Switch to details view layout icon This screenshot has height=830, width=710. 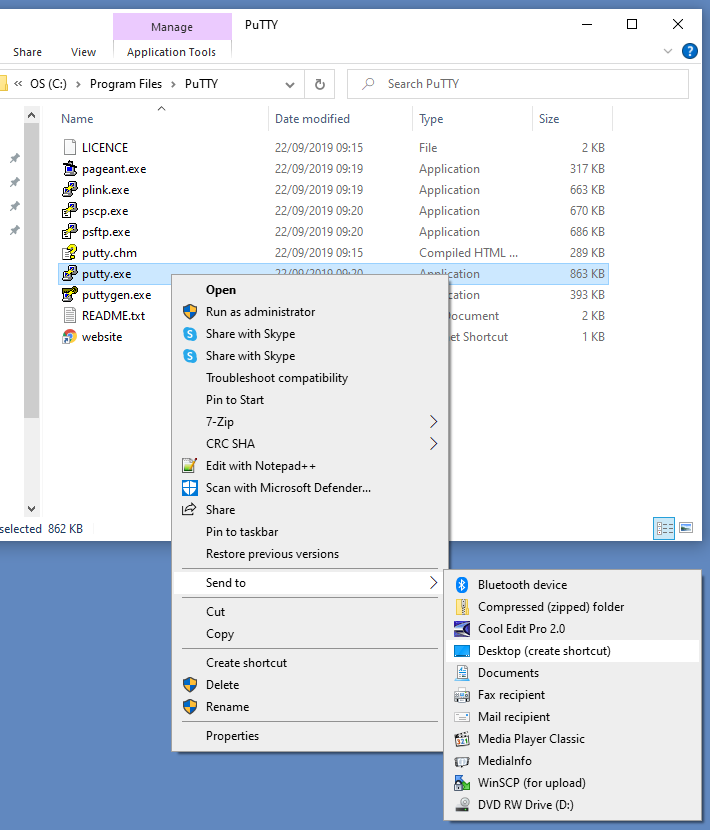click(x=664, y=528)
